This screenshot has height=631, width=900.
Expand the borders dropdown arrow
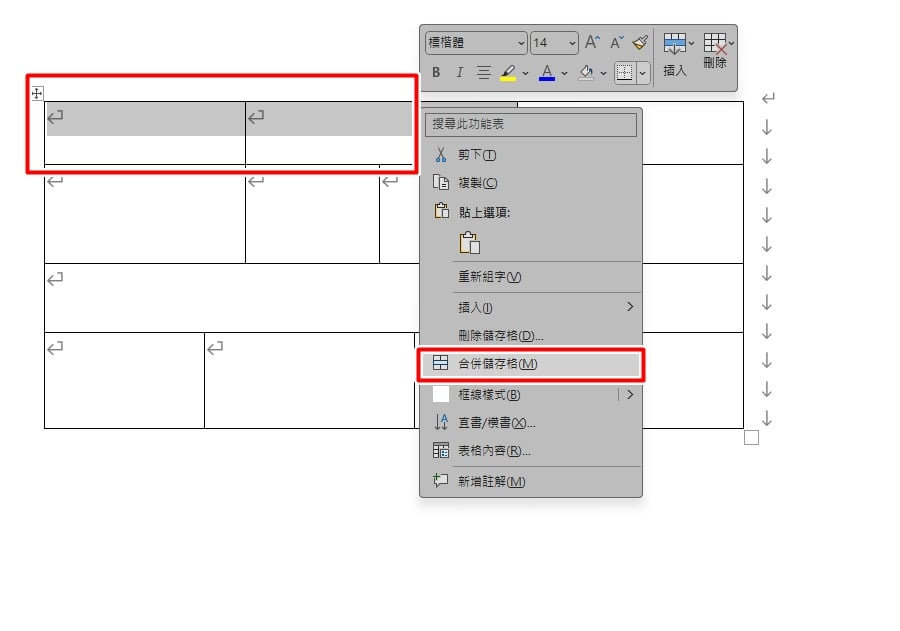(642, 73)
